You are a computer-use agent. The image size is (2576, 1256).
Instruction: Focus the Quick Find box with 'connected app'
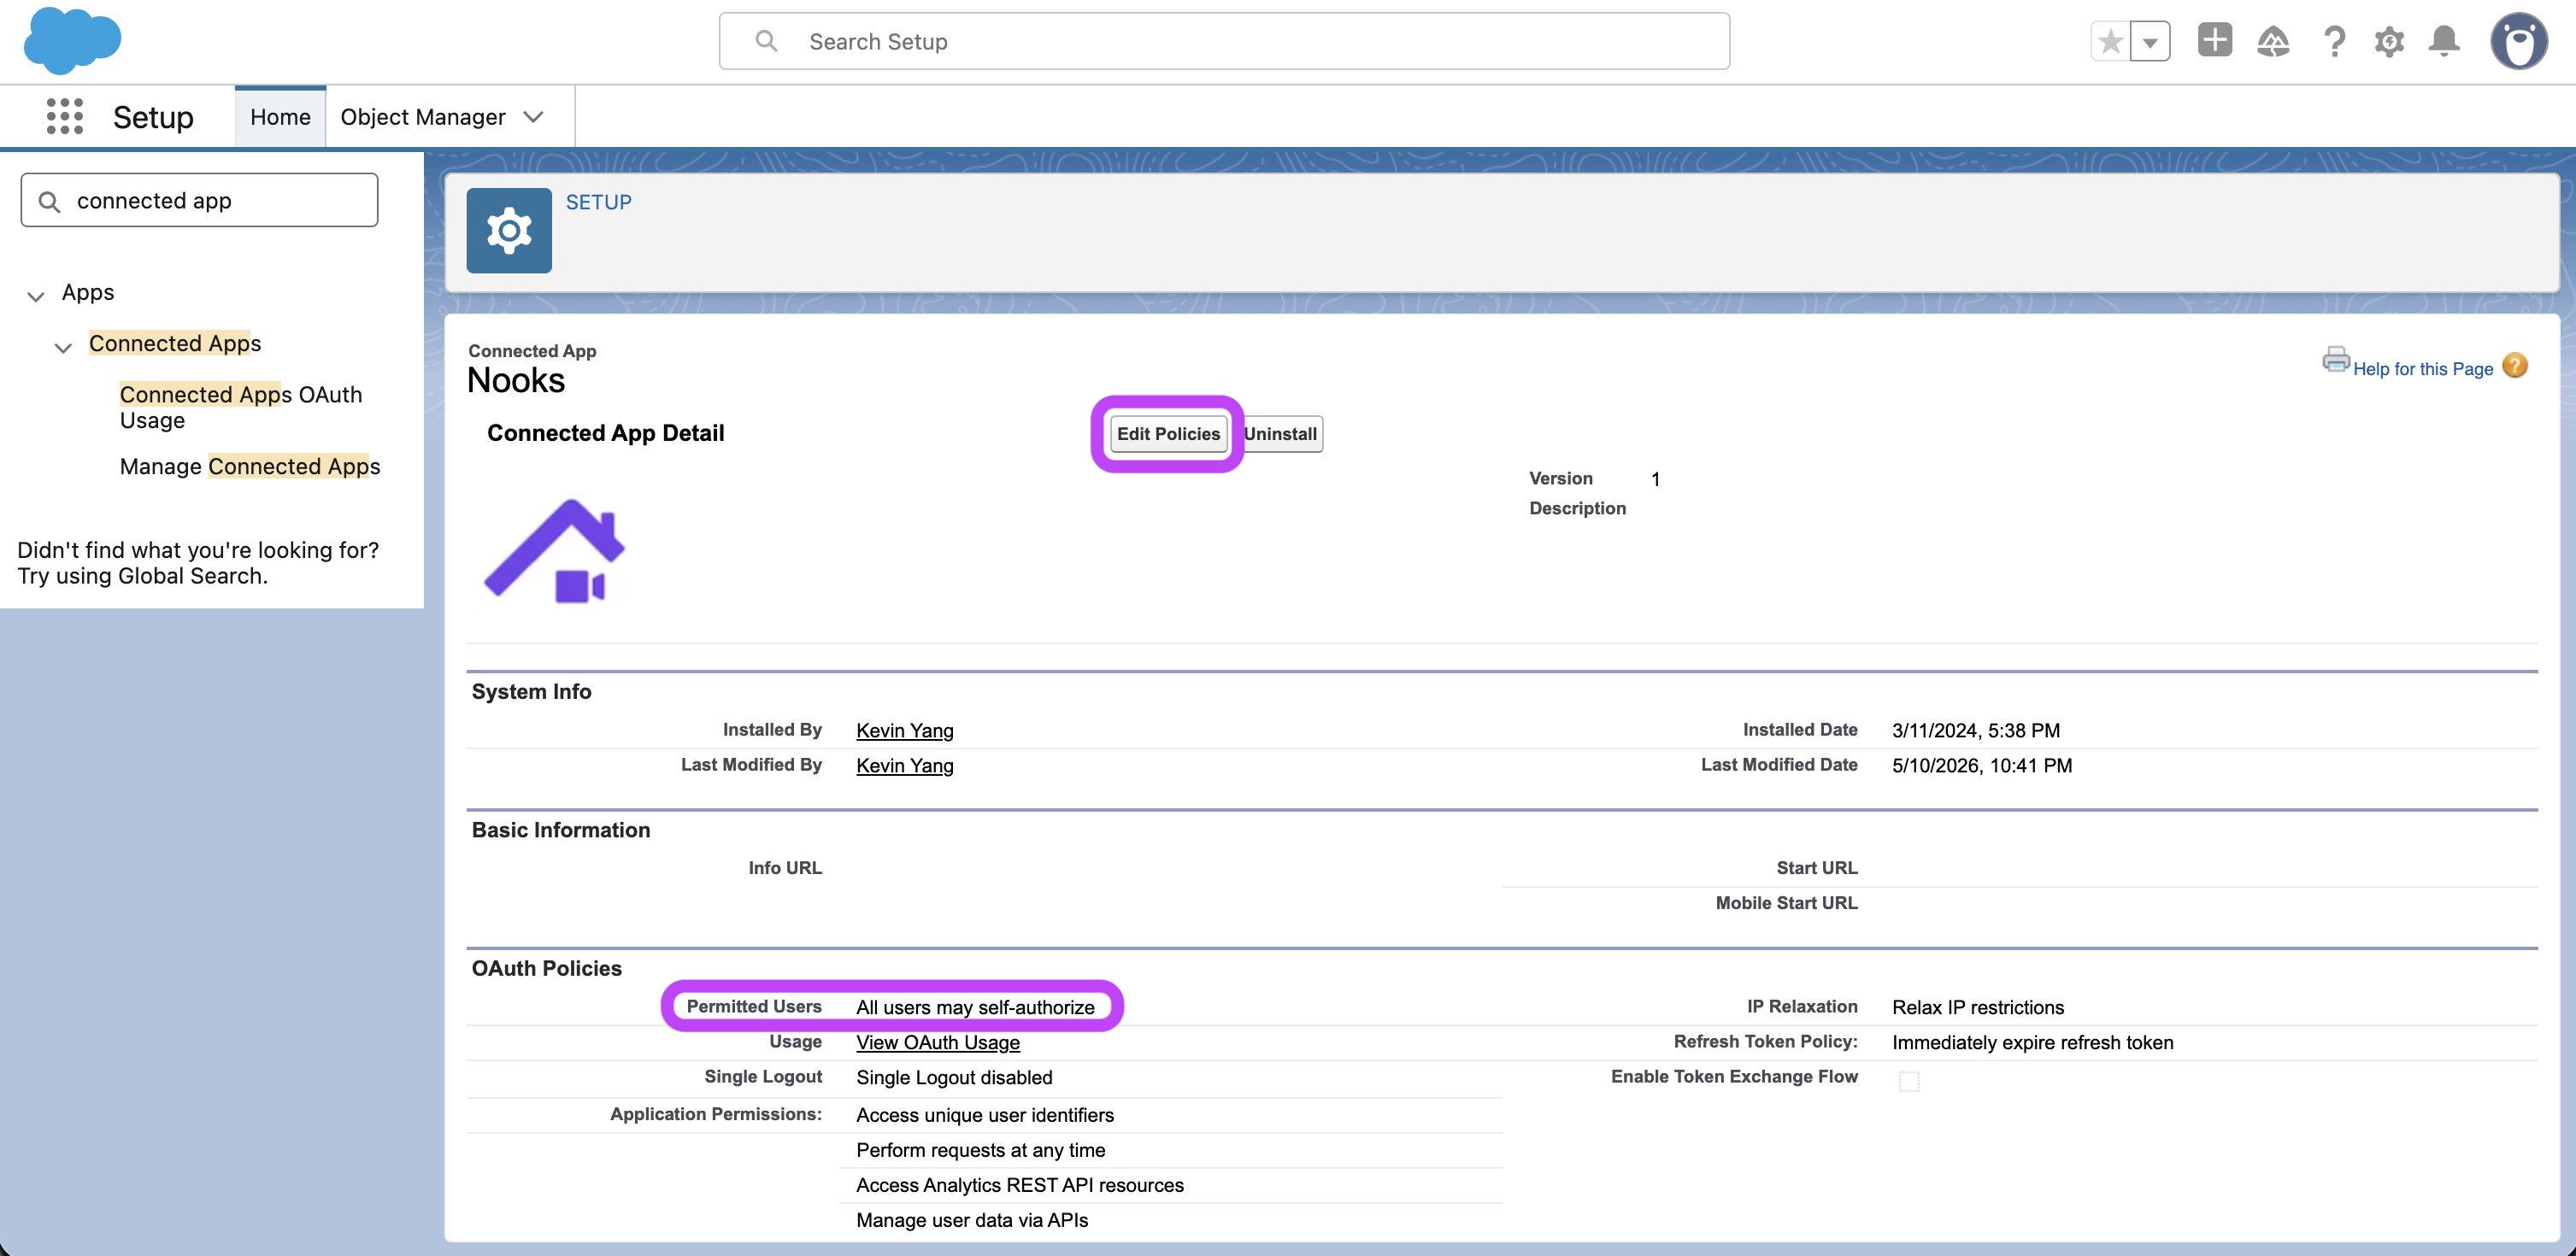pyautogui.click(x=200, y=201)
